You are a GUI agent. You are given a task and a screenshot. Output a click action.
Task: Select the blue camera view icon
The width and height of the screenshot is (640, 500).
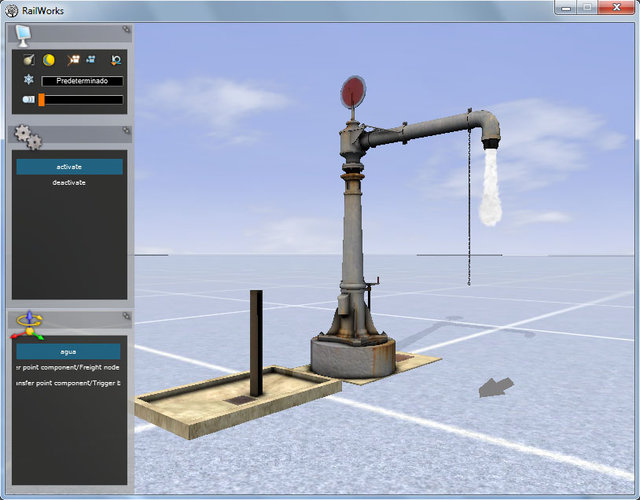pos(90,61)
